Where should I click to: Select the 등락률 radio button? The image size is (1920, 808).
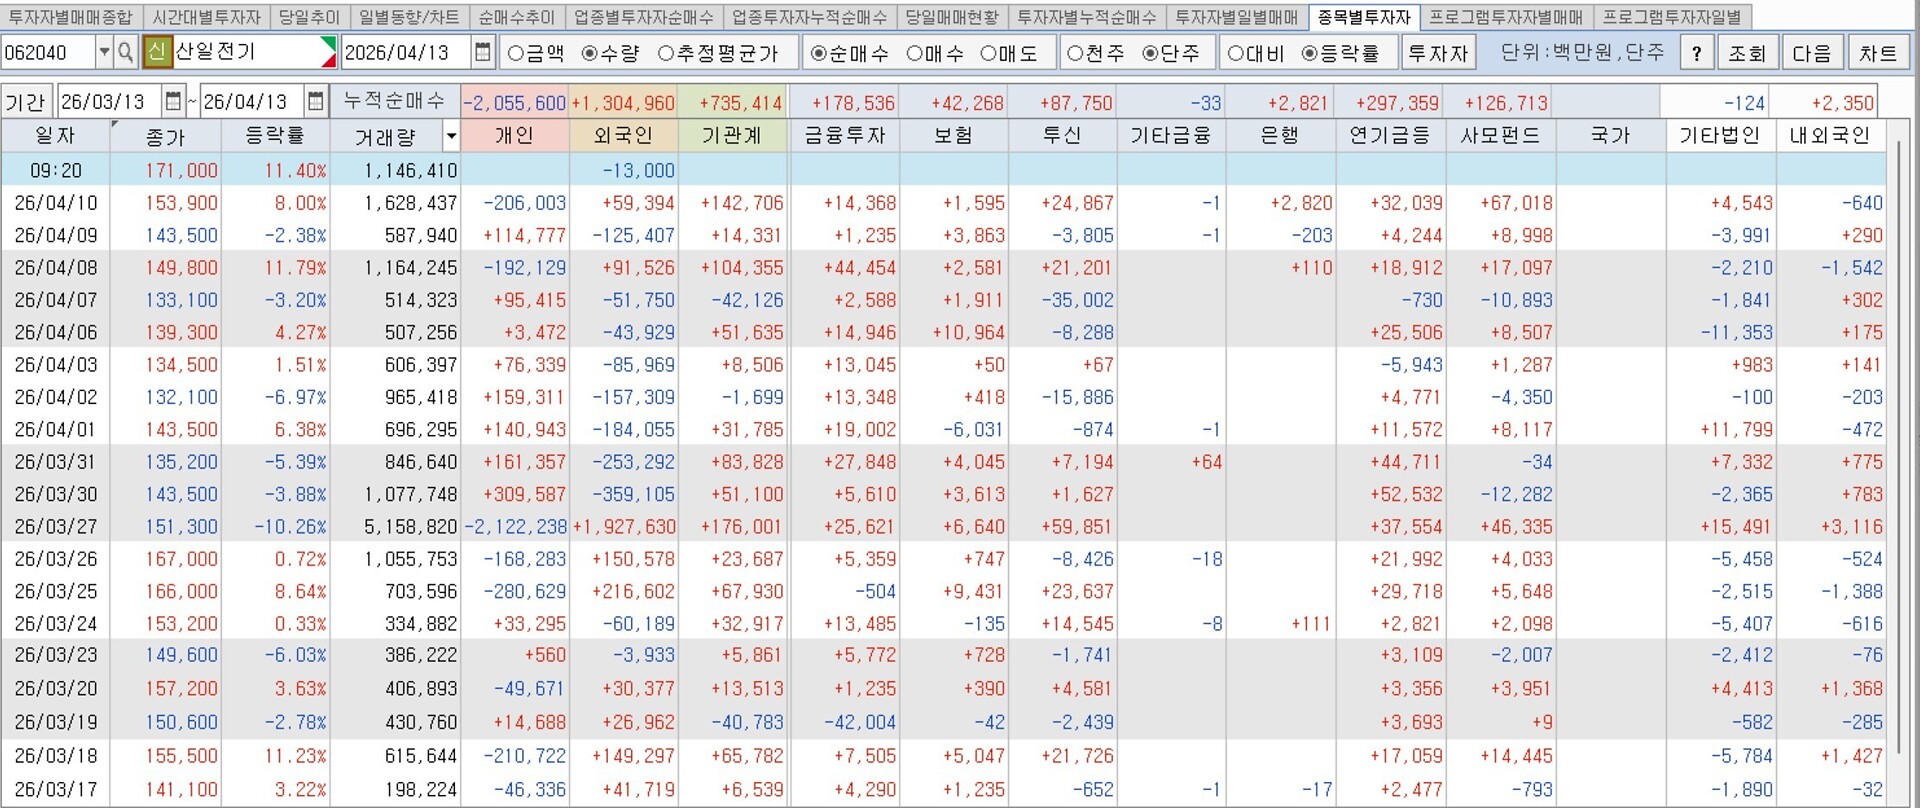pos(1310,53)
